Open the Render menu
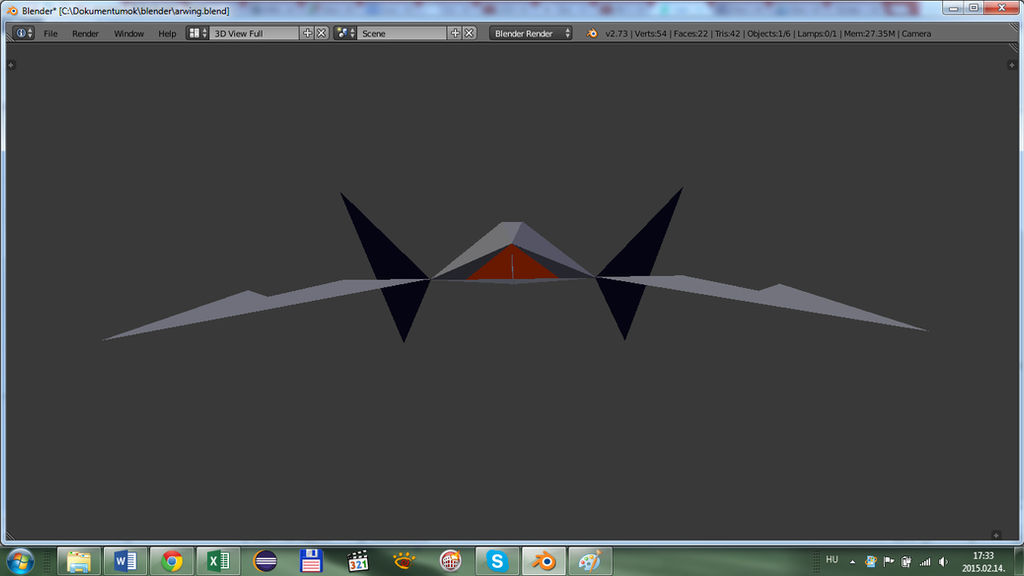This screenshot has height=576, width=1024. pos(85,33)
